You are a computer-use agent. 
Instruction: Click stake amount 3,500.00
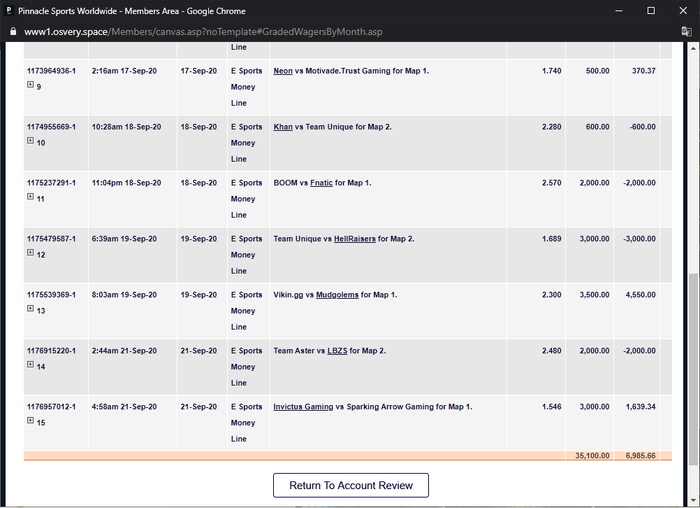(594, 295)
